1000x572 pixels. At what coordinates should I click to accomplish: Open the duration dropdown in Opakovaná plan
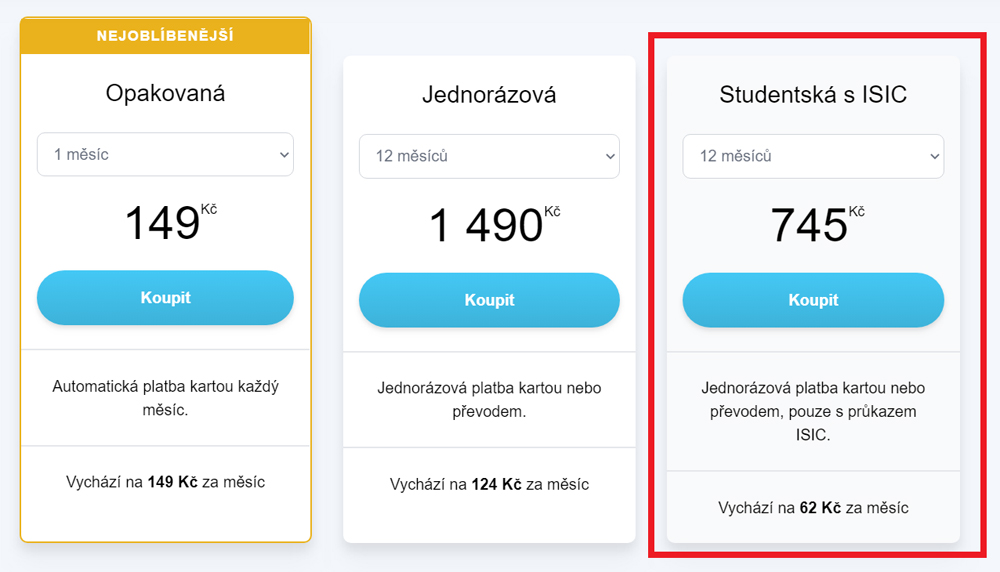165,155
